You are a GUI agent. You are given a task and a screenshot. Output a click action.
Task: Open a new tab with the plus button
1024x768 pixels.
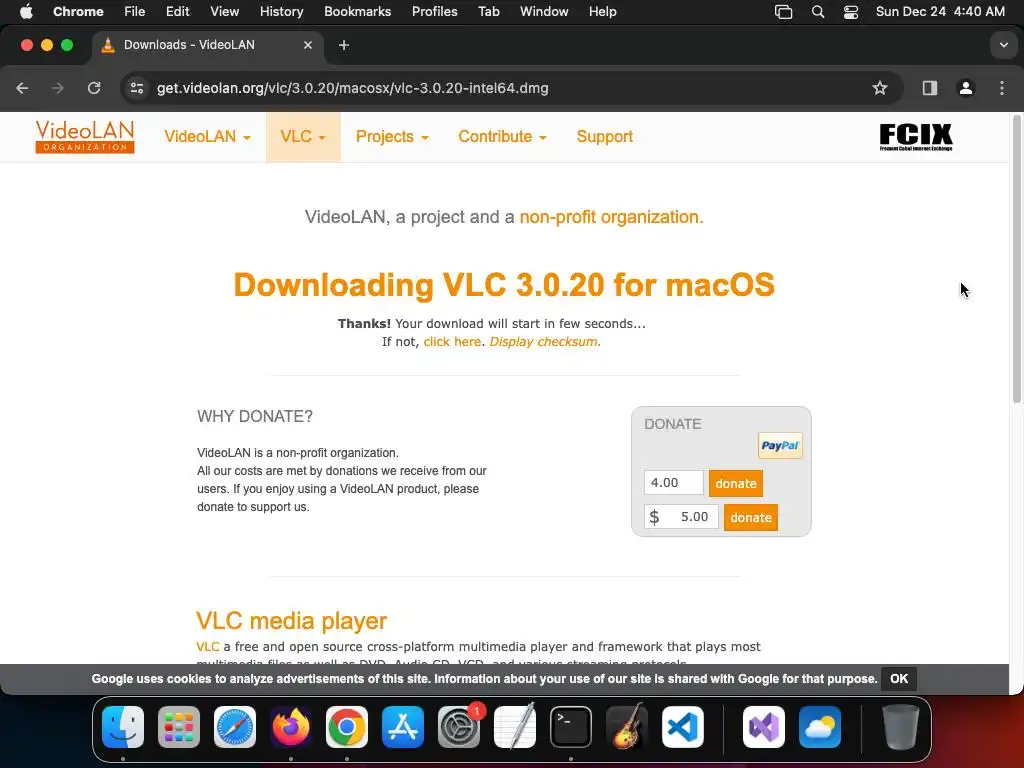point(344,45)
